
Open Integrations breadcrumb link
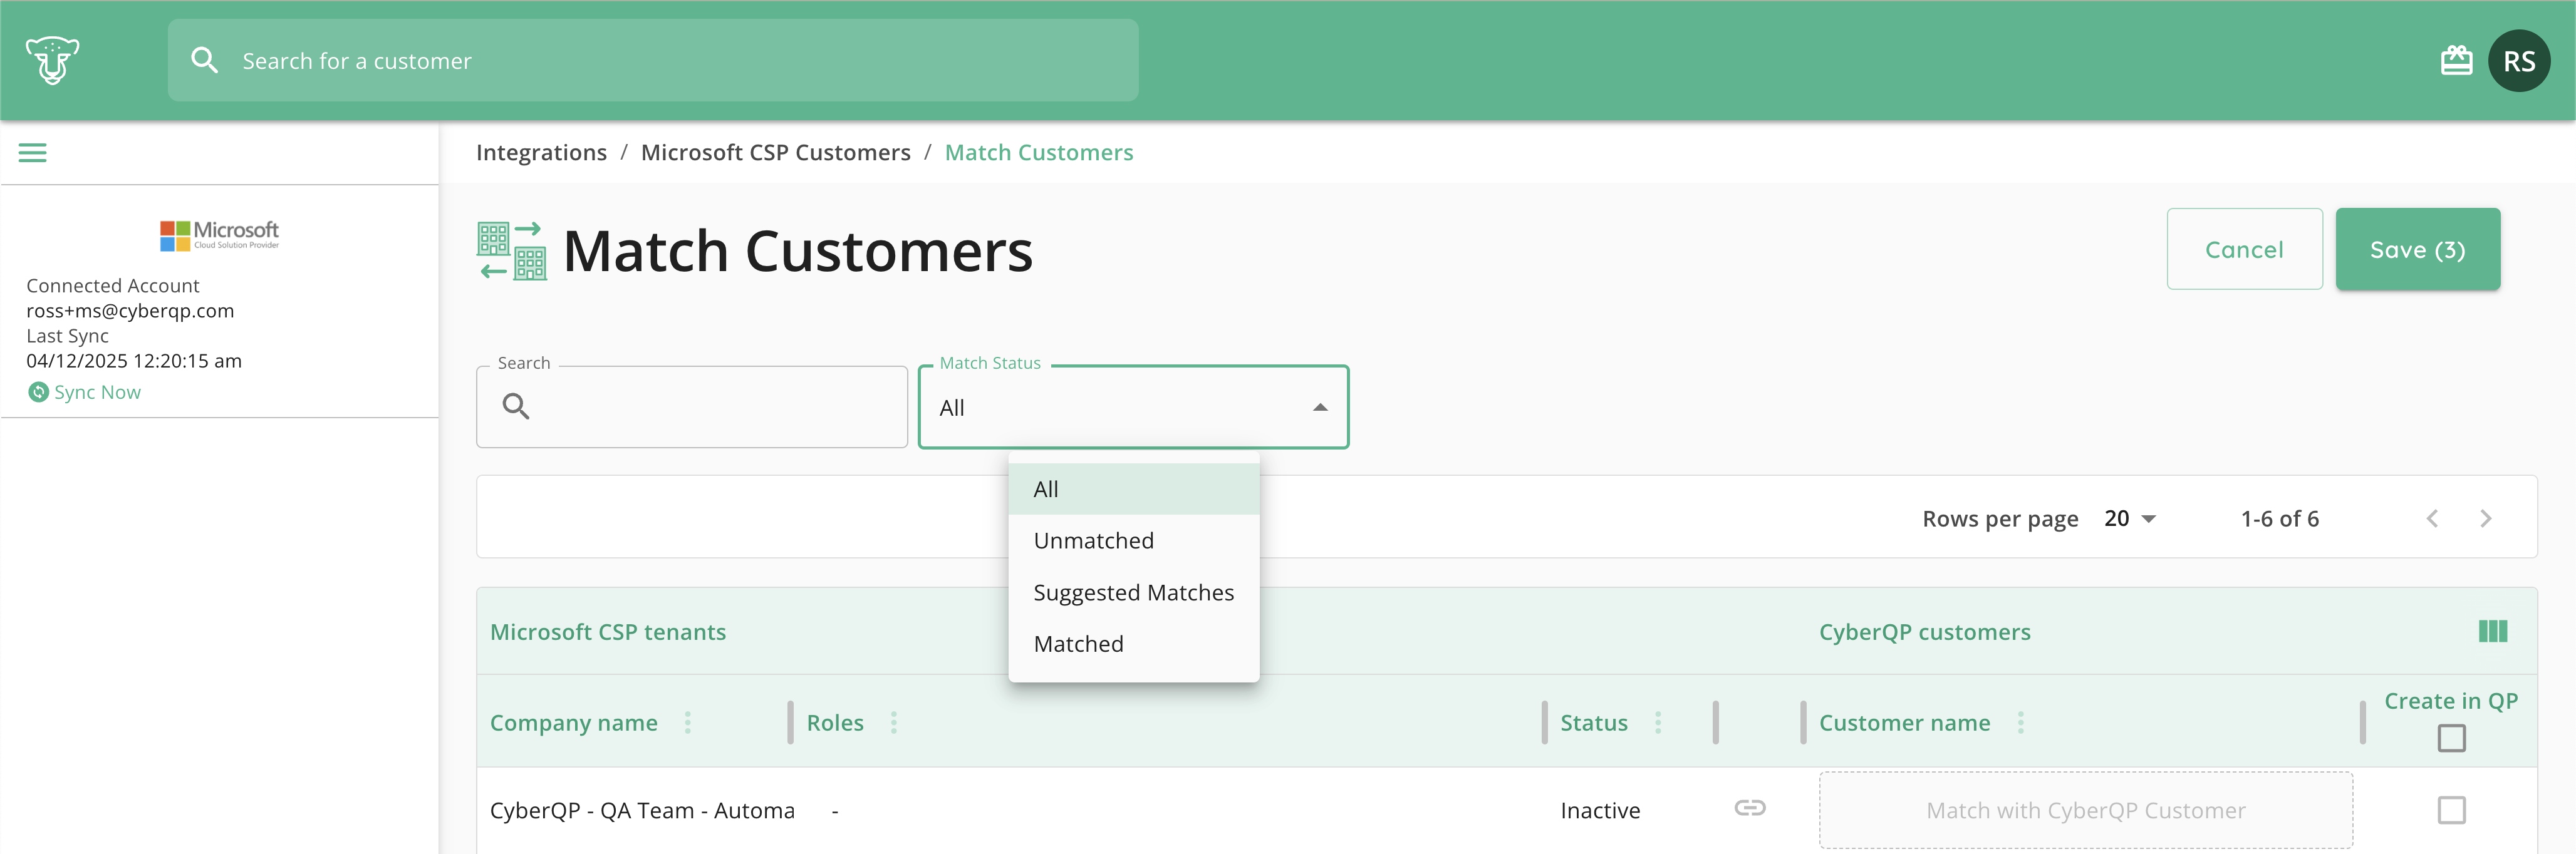[x=541, y=153]
